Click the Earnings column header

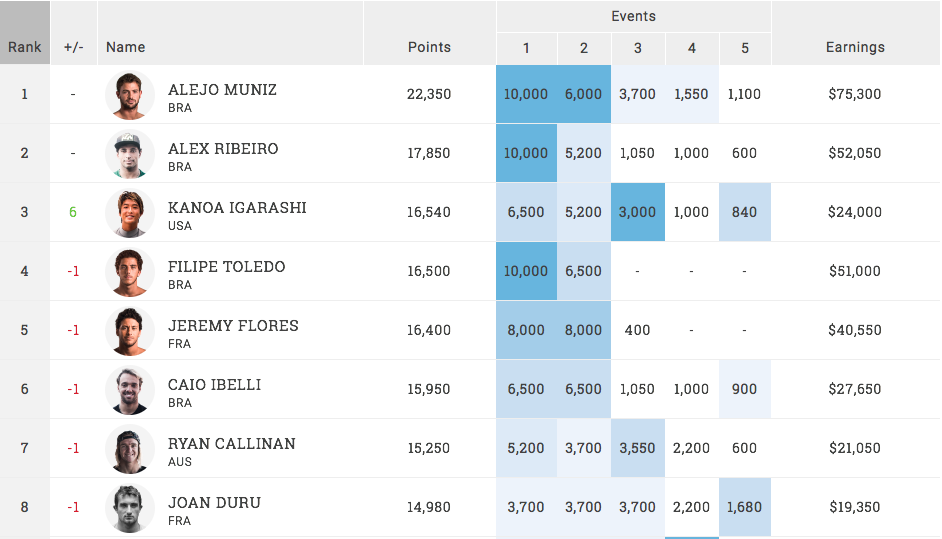click(x=855, y=47)
